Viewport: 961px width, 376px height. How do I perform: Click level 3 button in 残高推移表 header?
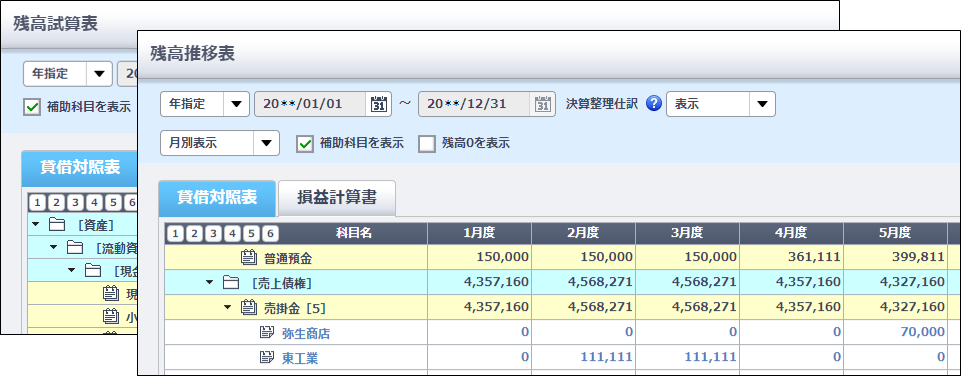[213, 233]
